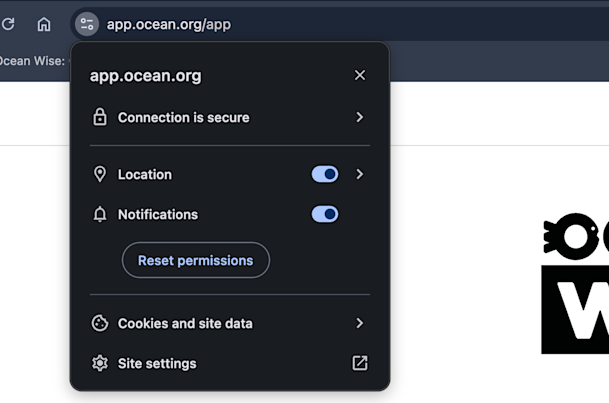Click the app.ocean.org popup title
This screenshot has height=403, width=609.
pos(146,76)
